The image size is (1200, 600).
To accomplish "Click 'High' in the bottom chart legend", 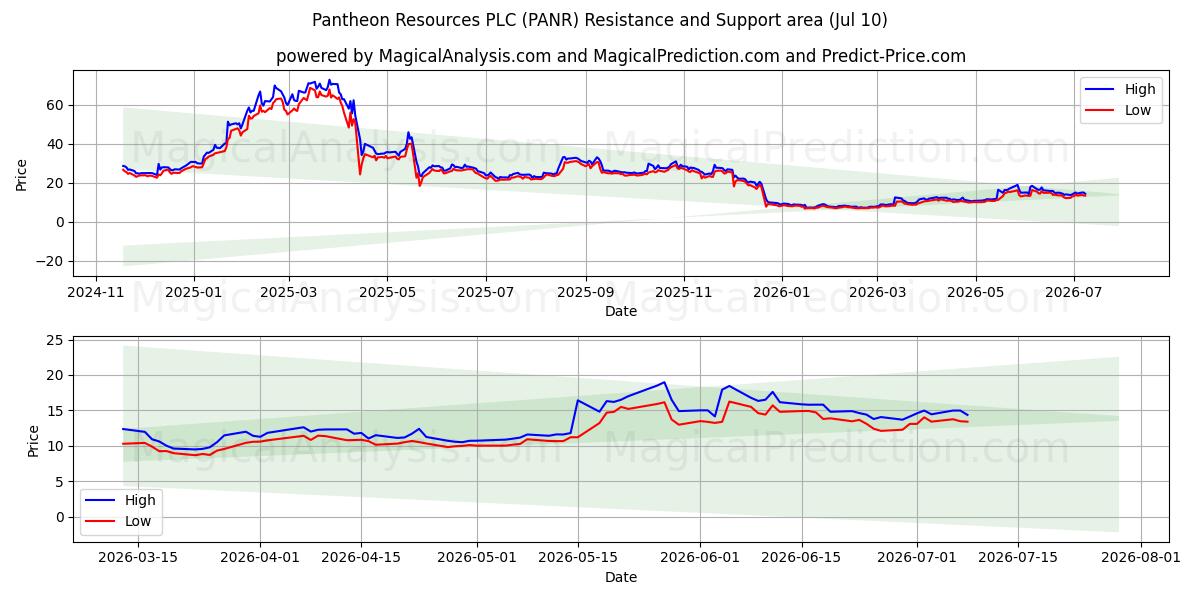I will pyautogui.click(x=140, y=500).
